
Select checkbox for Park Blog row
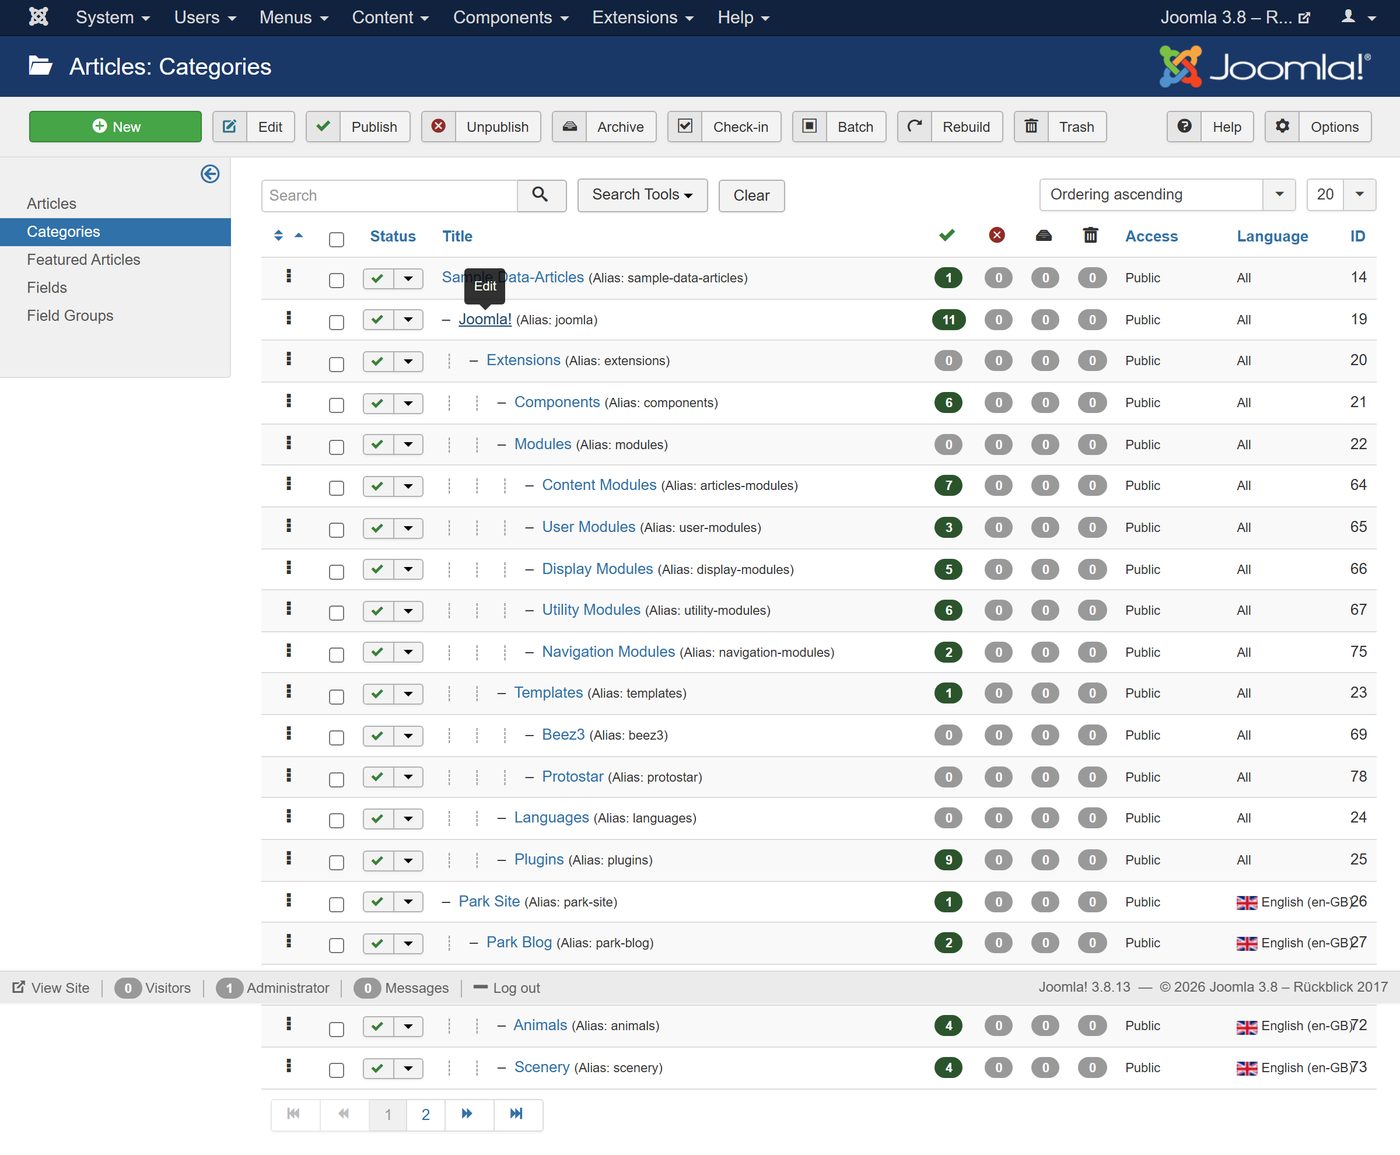click(x=336, y=945)
